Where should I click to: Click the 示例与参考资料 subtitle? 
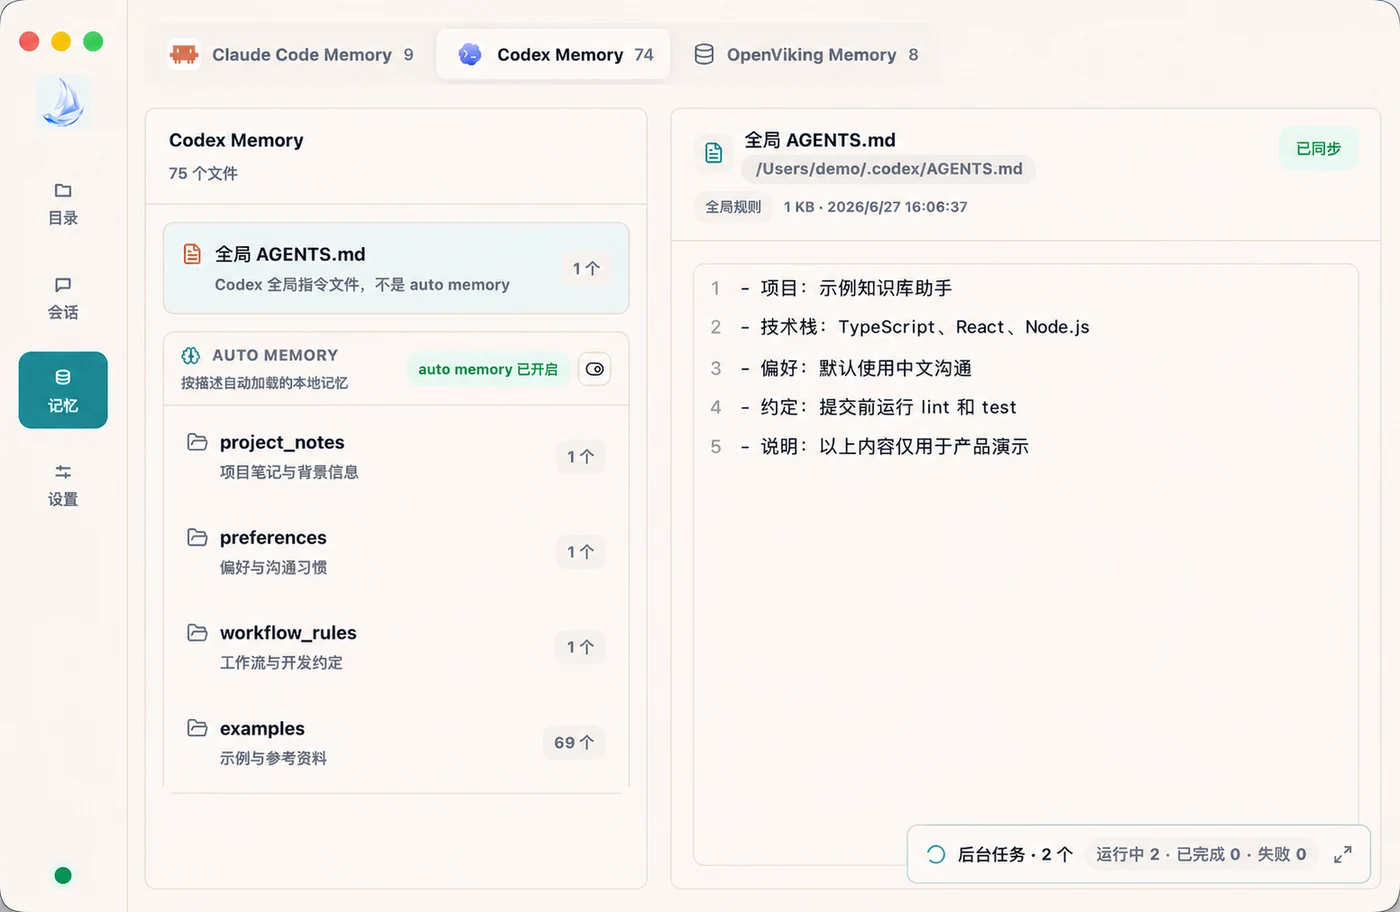point(273,758)
